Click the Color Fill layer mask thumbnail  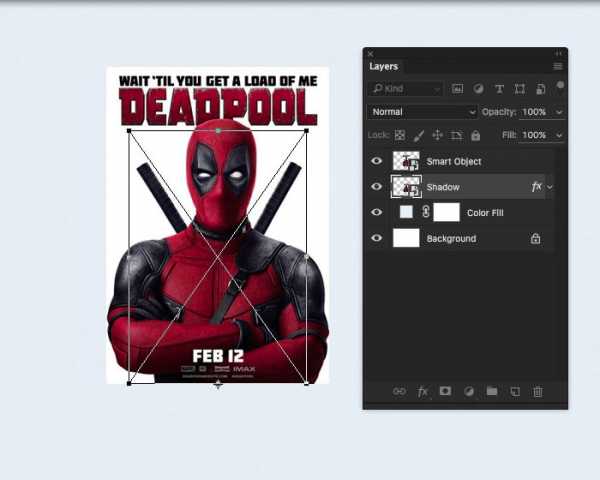pyautogui.click(x=446, y=212)
